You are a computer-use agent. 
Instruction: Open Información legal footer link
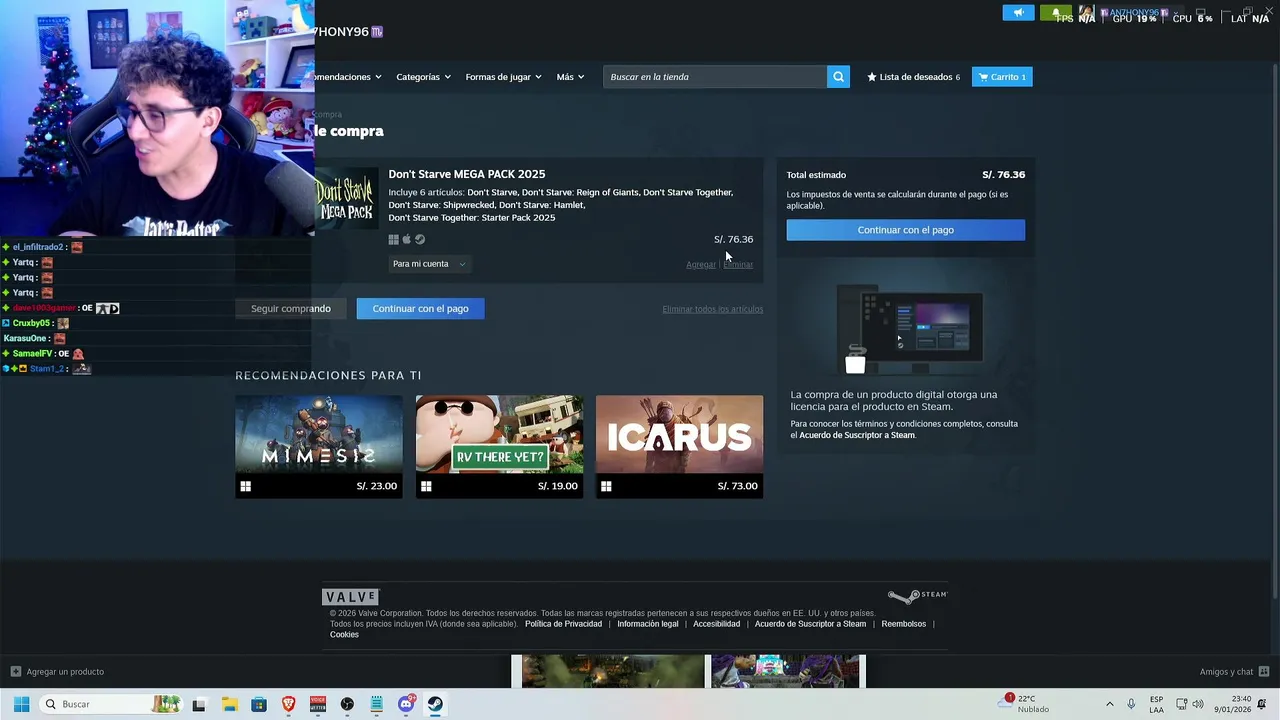pos(647,624)
